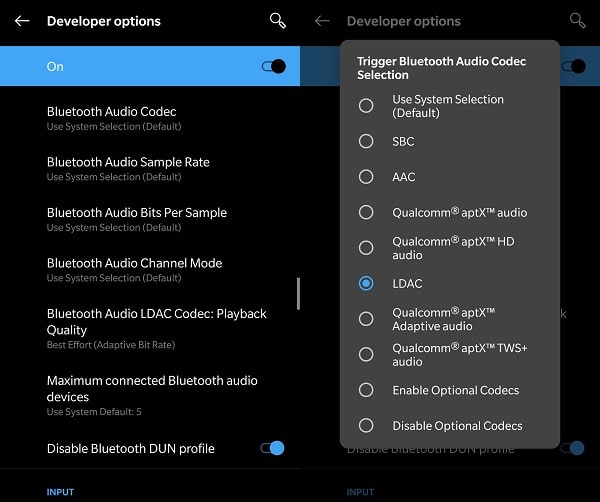Select Use System Selection (Default) radio
This screenshot has height=502, width=600.
point(366,105)
